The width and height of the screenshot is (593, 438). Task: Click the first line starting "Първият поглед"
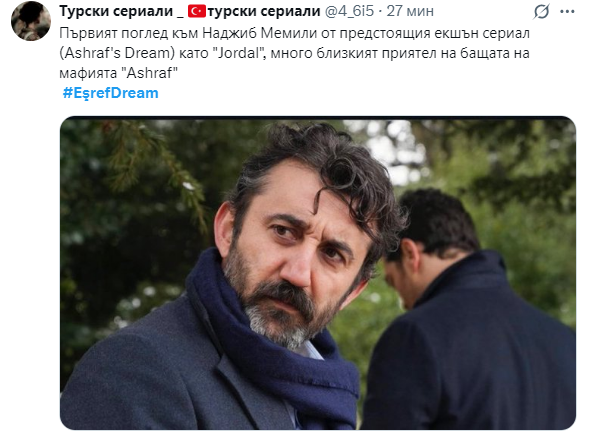click(x=294, y=34)
